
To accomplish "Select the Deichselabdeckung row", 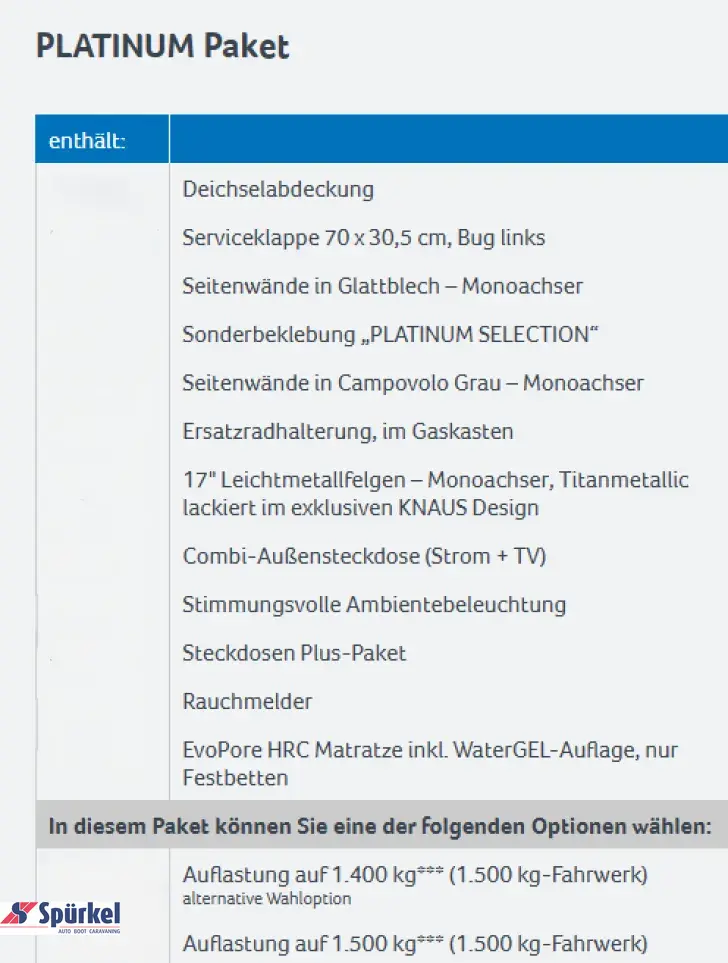I will pyautogui.click(x=278, y=189).
